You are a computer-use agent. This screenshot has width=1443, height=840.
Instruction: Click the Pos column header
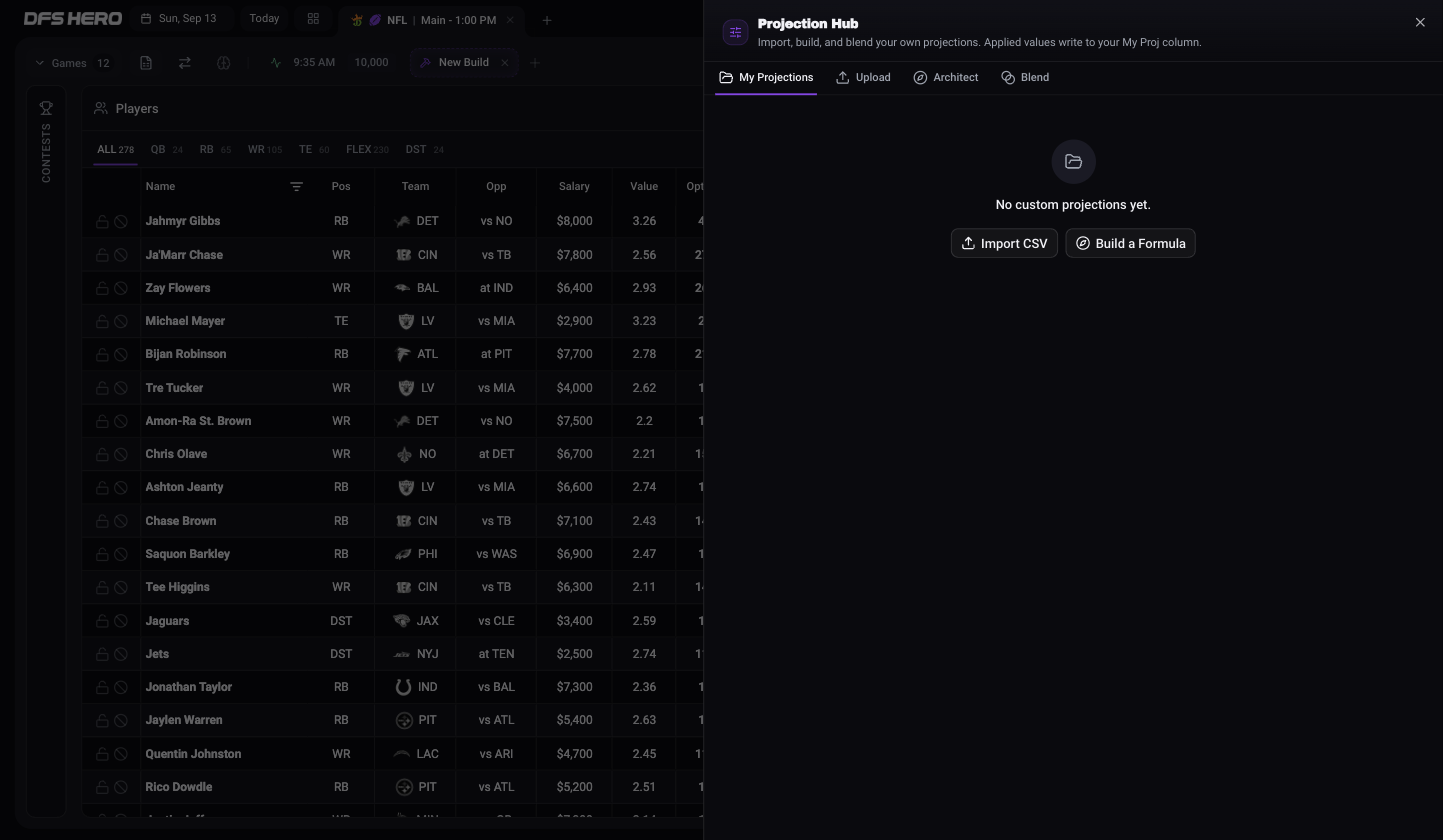(x=341, y=187)
